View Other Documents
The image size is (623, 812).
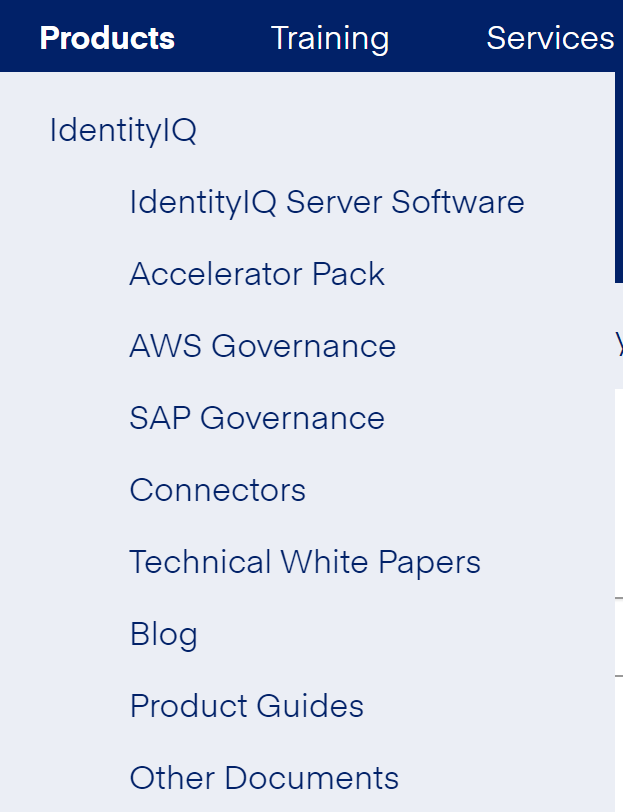point(263,777)
